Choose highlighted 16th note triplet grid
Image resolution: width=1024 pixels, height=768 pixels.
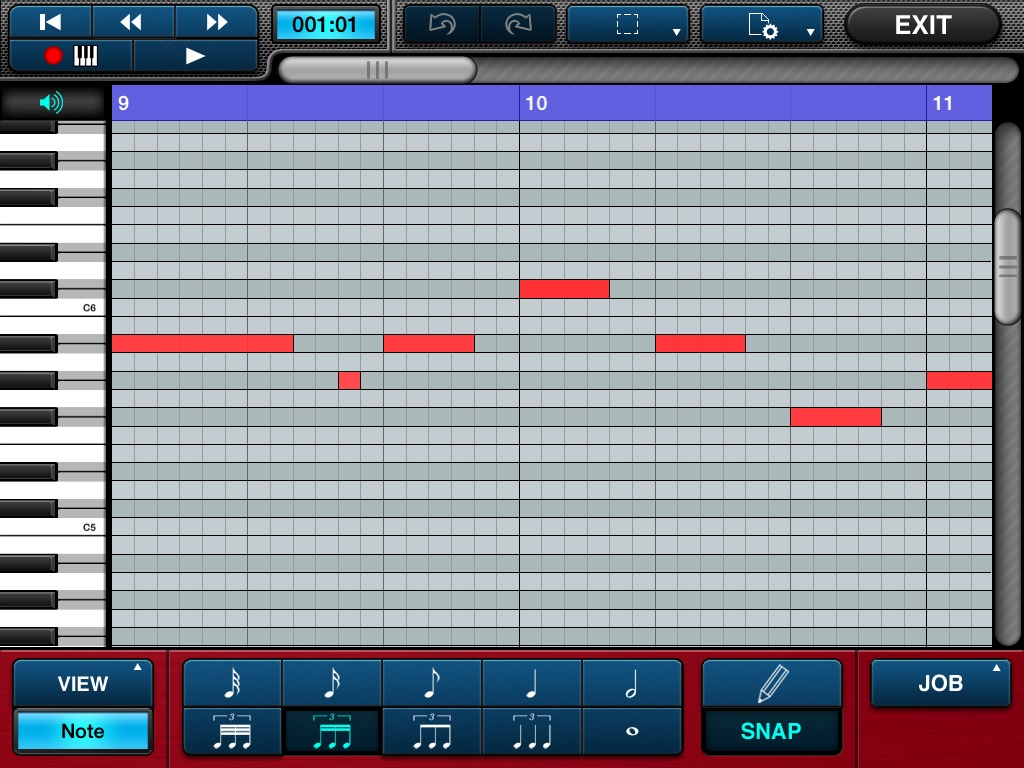pos(332,731)
